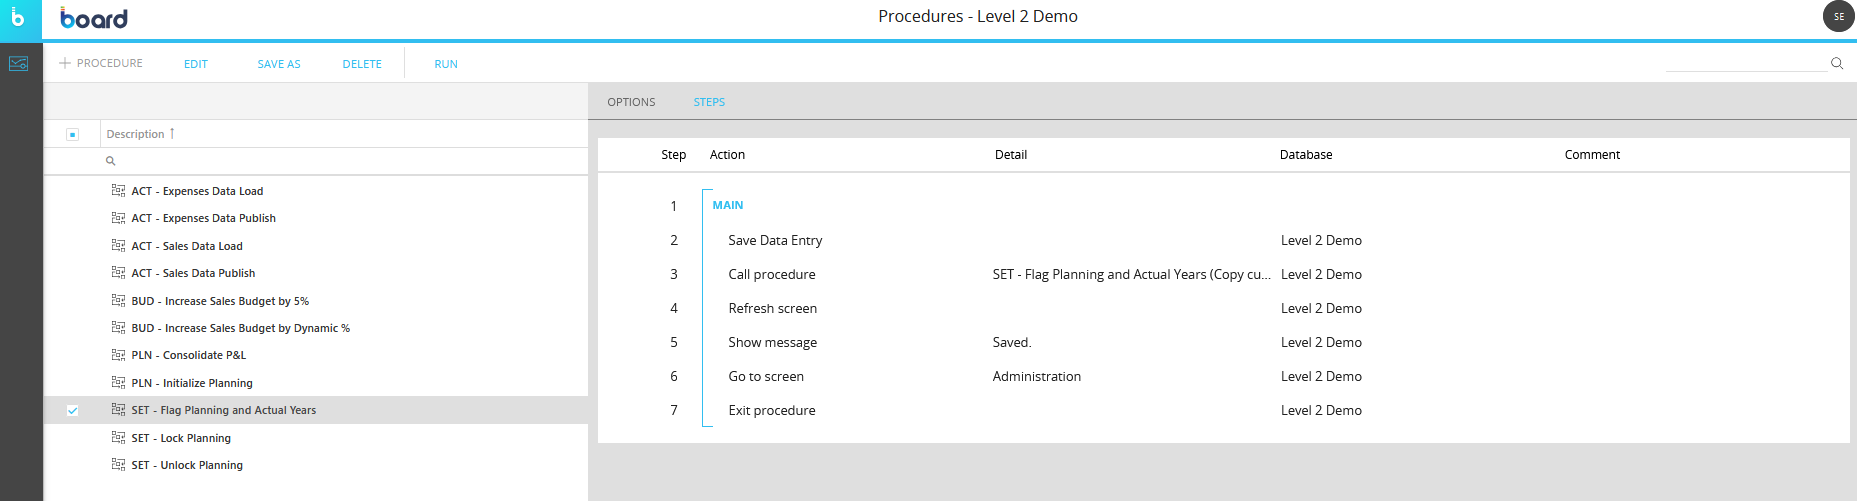Screen dimensions: 1857x501
Task: Click the Detail column header
Action: click(1011, 154)
